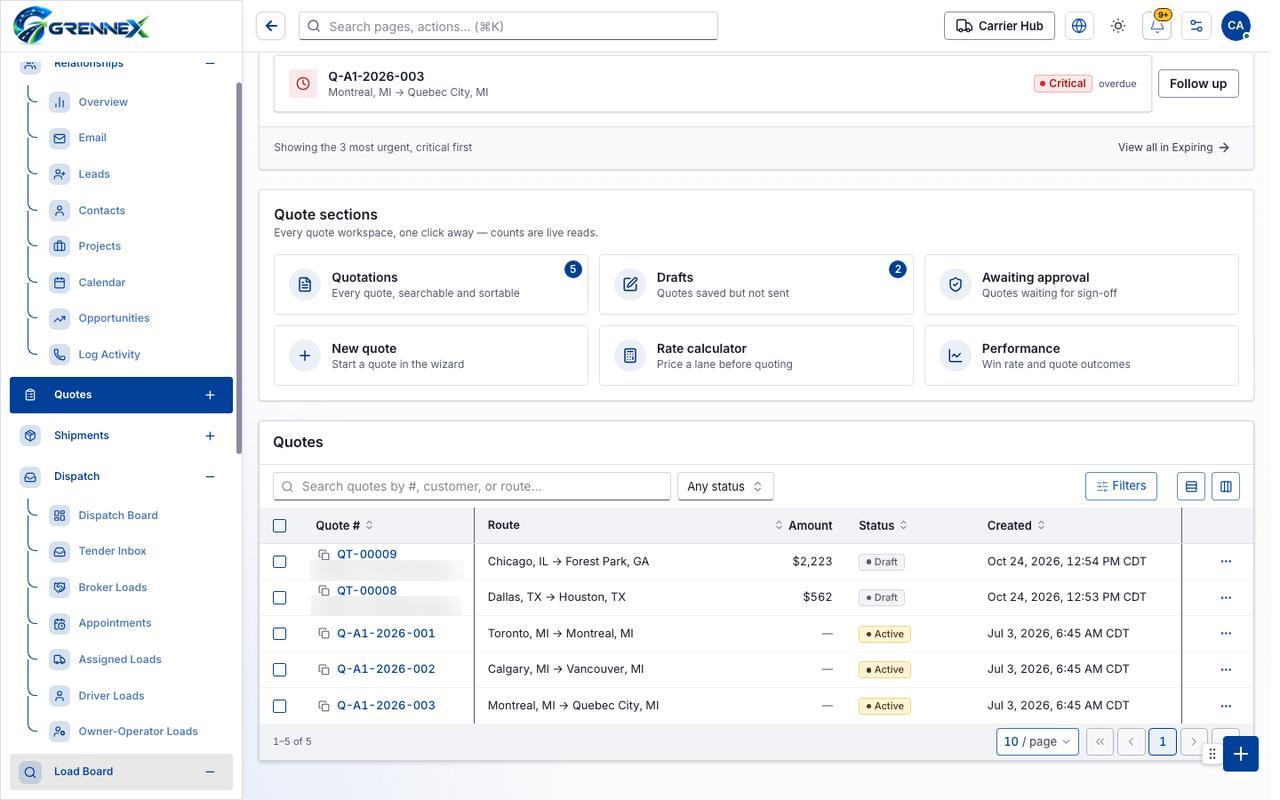
Task: Open the Filters button
Action: pyautogui.click(x=1121, y=486)
